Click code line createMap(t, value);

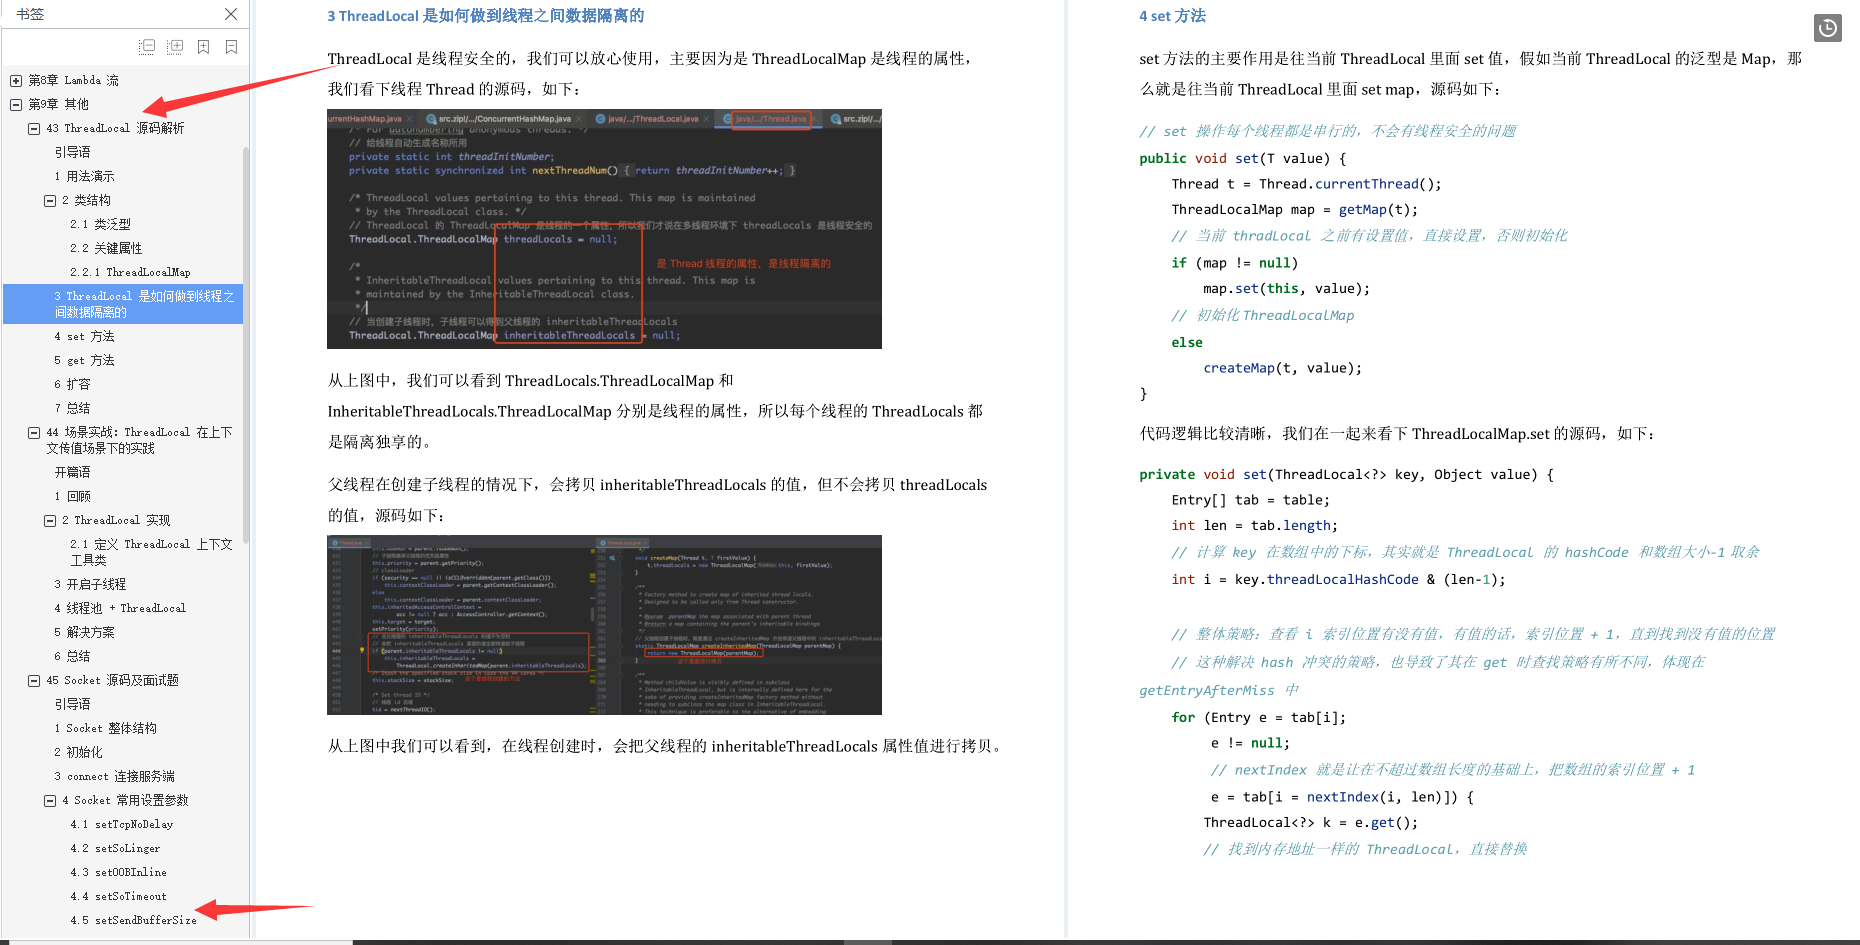pyautogui.click(x=1283, y=368)
